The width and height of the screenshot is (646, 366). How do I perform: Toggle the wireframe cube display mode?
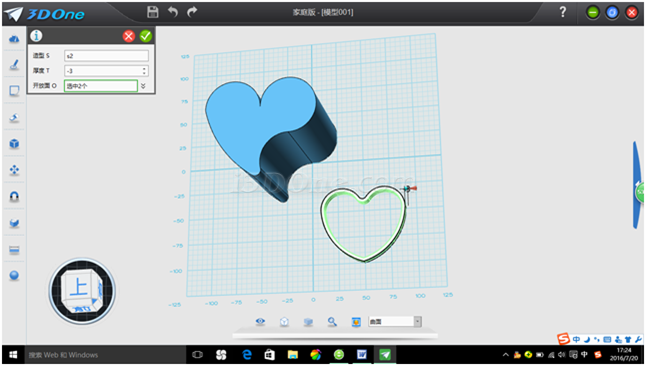[x=284, y=322]
